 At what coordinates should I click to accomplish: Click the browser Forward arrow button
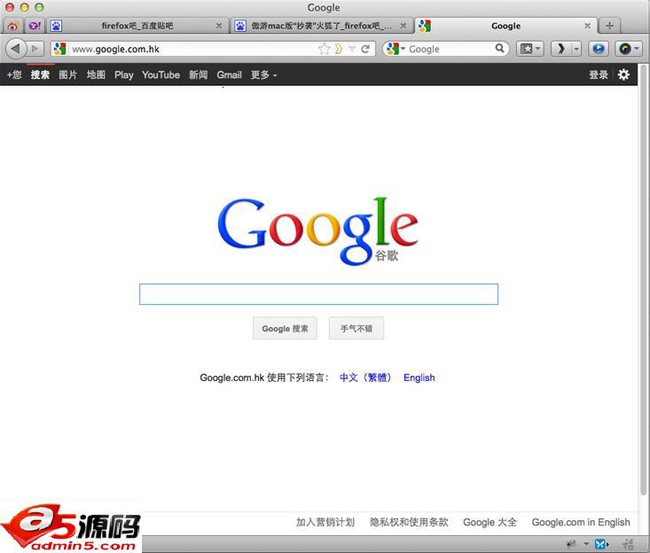tap(36, 49)
